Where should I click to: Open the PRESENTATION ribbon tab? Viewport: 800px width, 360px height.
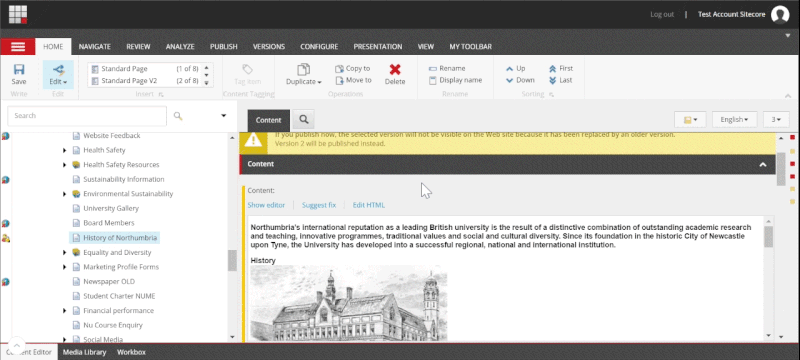[378, 46]
